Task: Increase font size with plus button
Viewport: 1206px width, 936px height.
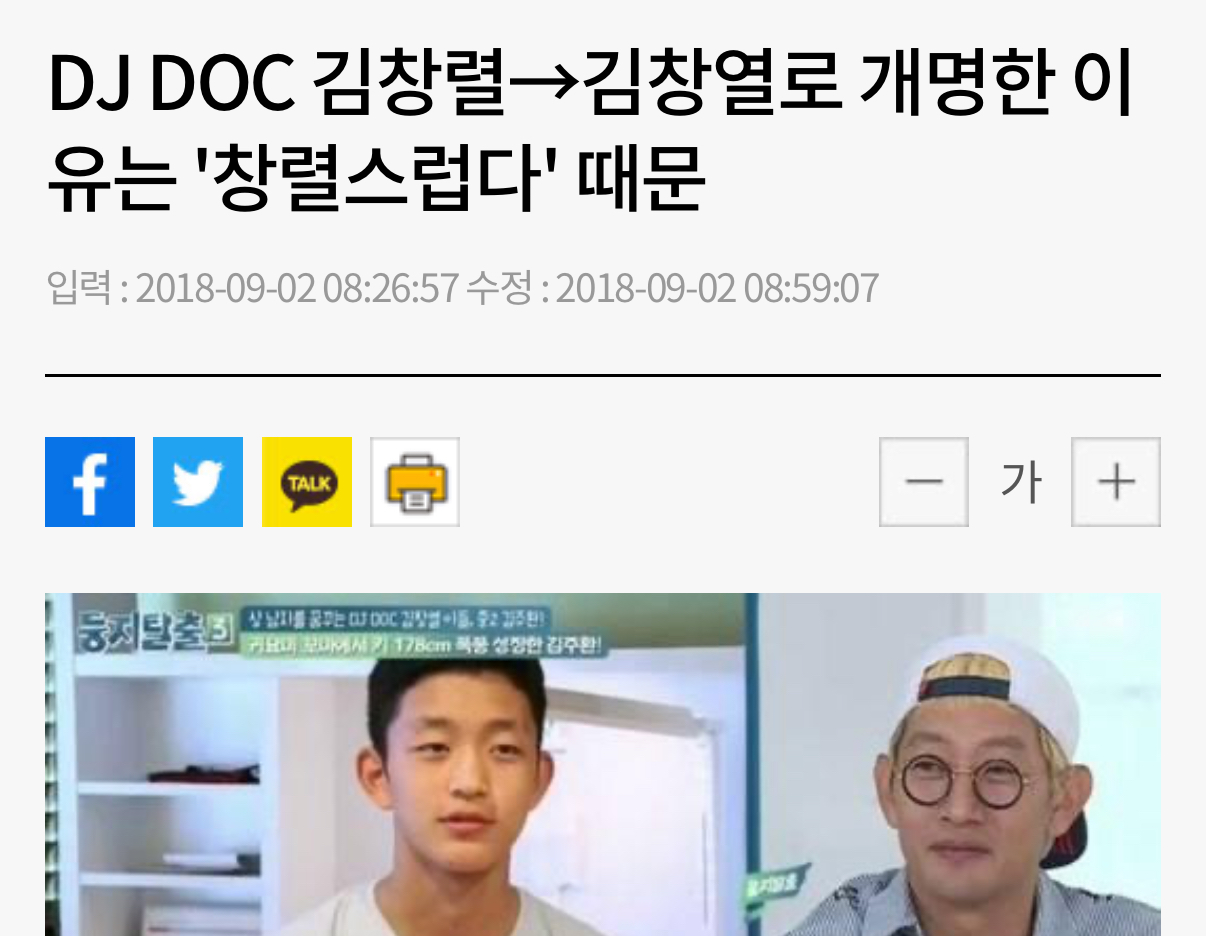Action: [1116, 482]
